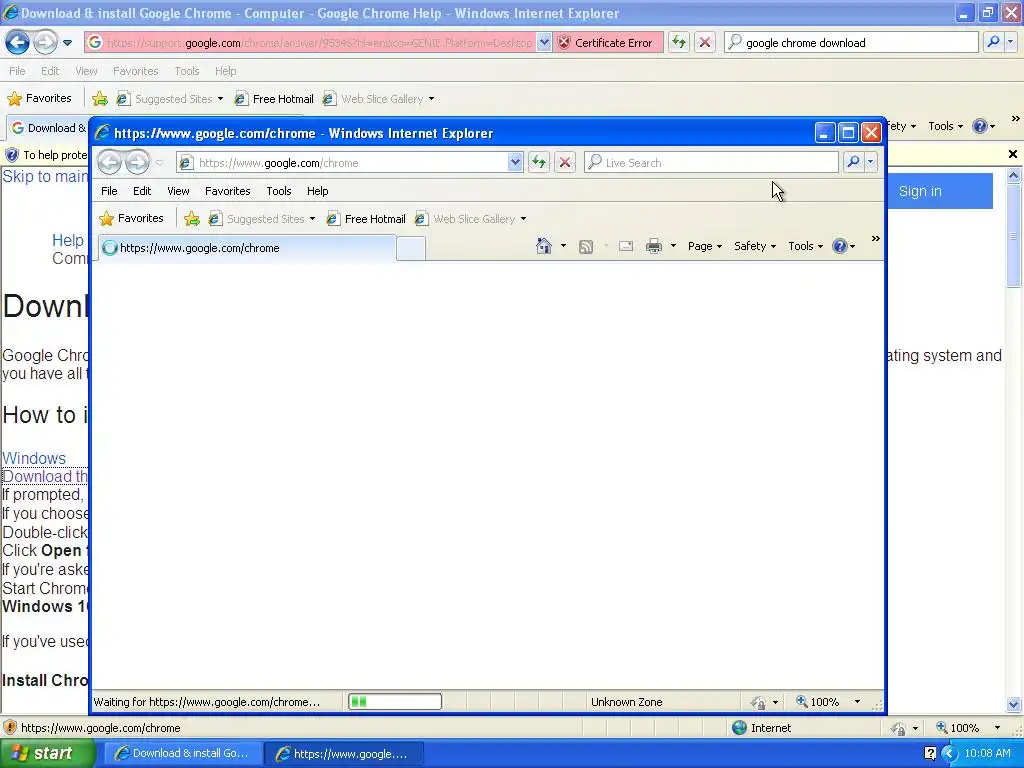This screenshot has width=1024, height=768.
Task: Click the Live Search magnifier button
Action: point(853,162)
